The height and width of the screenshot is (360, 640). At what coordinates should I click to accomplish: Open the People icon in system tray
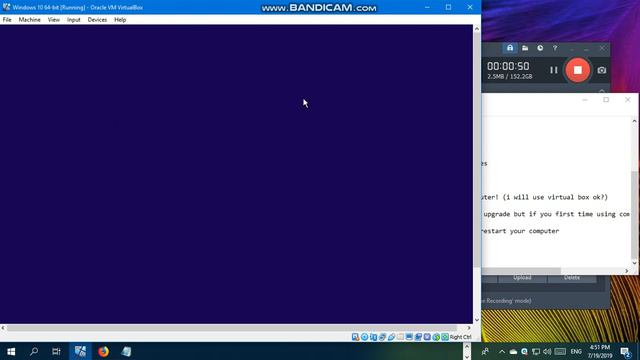point(485,351)
